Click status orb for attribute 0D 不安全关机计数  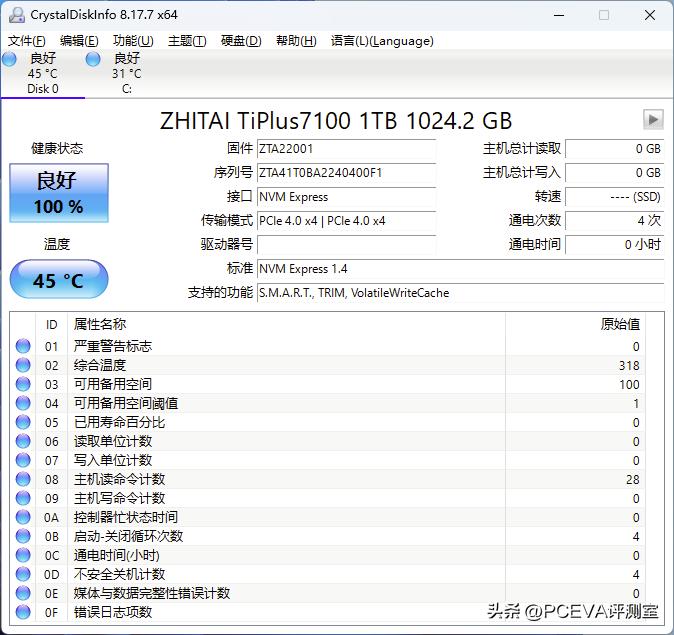point(23,574)
